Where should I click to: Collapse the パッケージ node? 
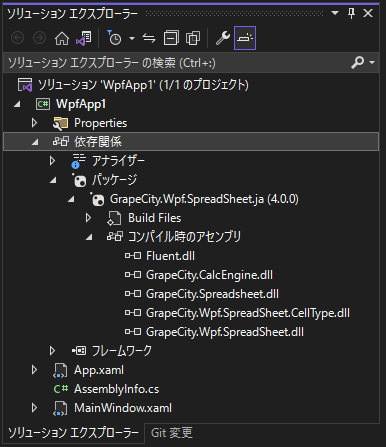(x=53, y=180)
